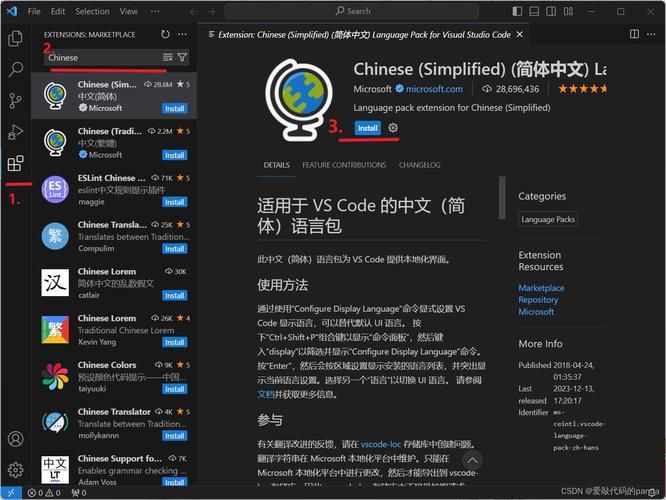Screen dimensions: 666x500
Task: Install Chinese Translator by mollykannn
Action: [x=175, y=436]
